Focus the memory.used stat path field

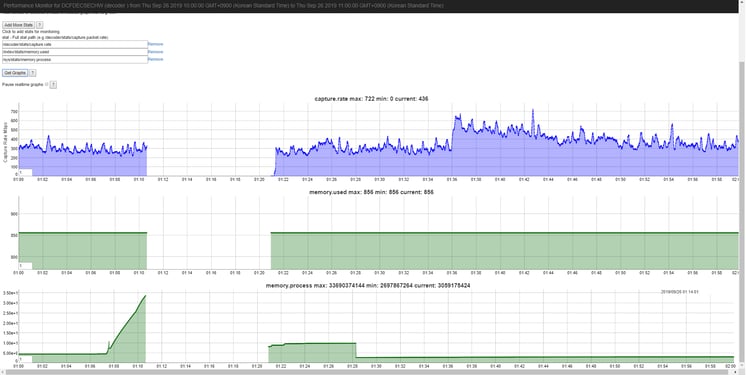tap(75, 52)
